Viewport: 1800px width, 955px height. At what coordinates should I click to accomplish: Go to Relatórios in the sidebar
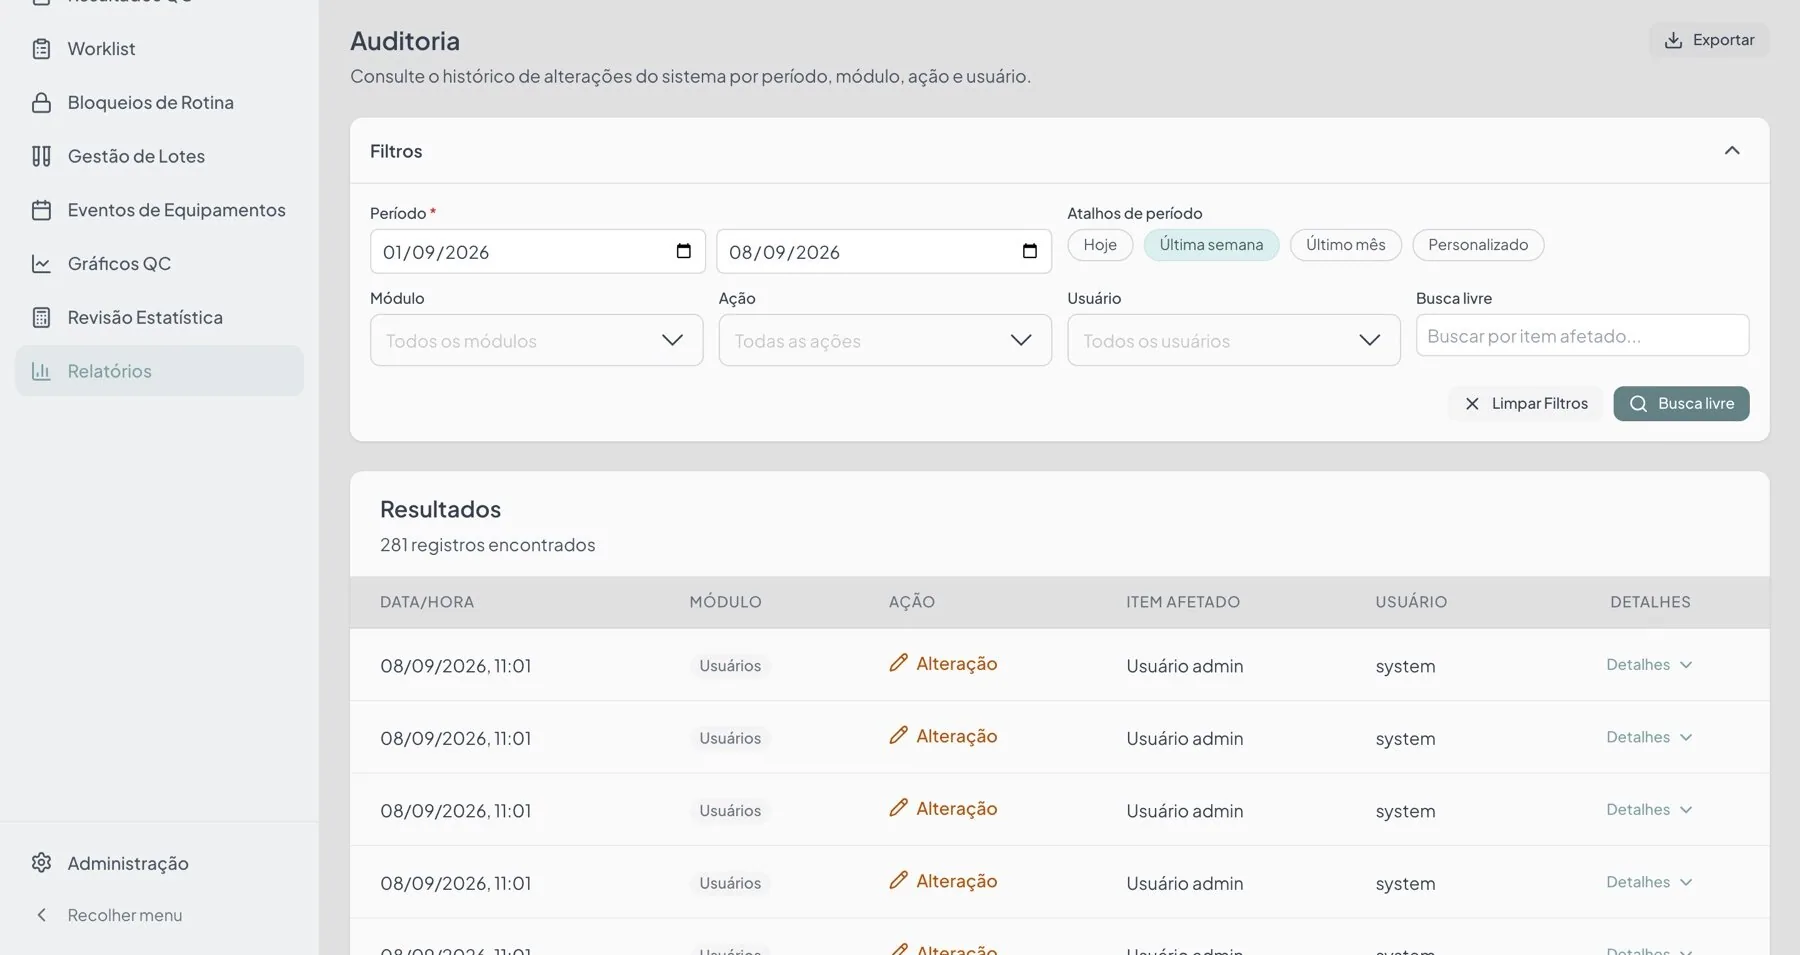coord(159,371)
